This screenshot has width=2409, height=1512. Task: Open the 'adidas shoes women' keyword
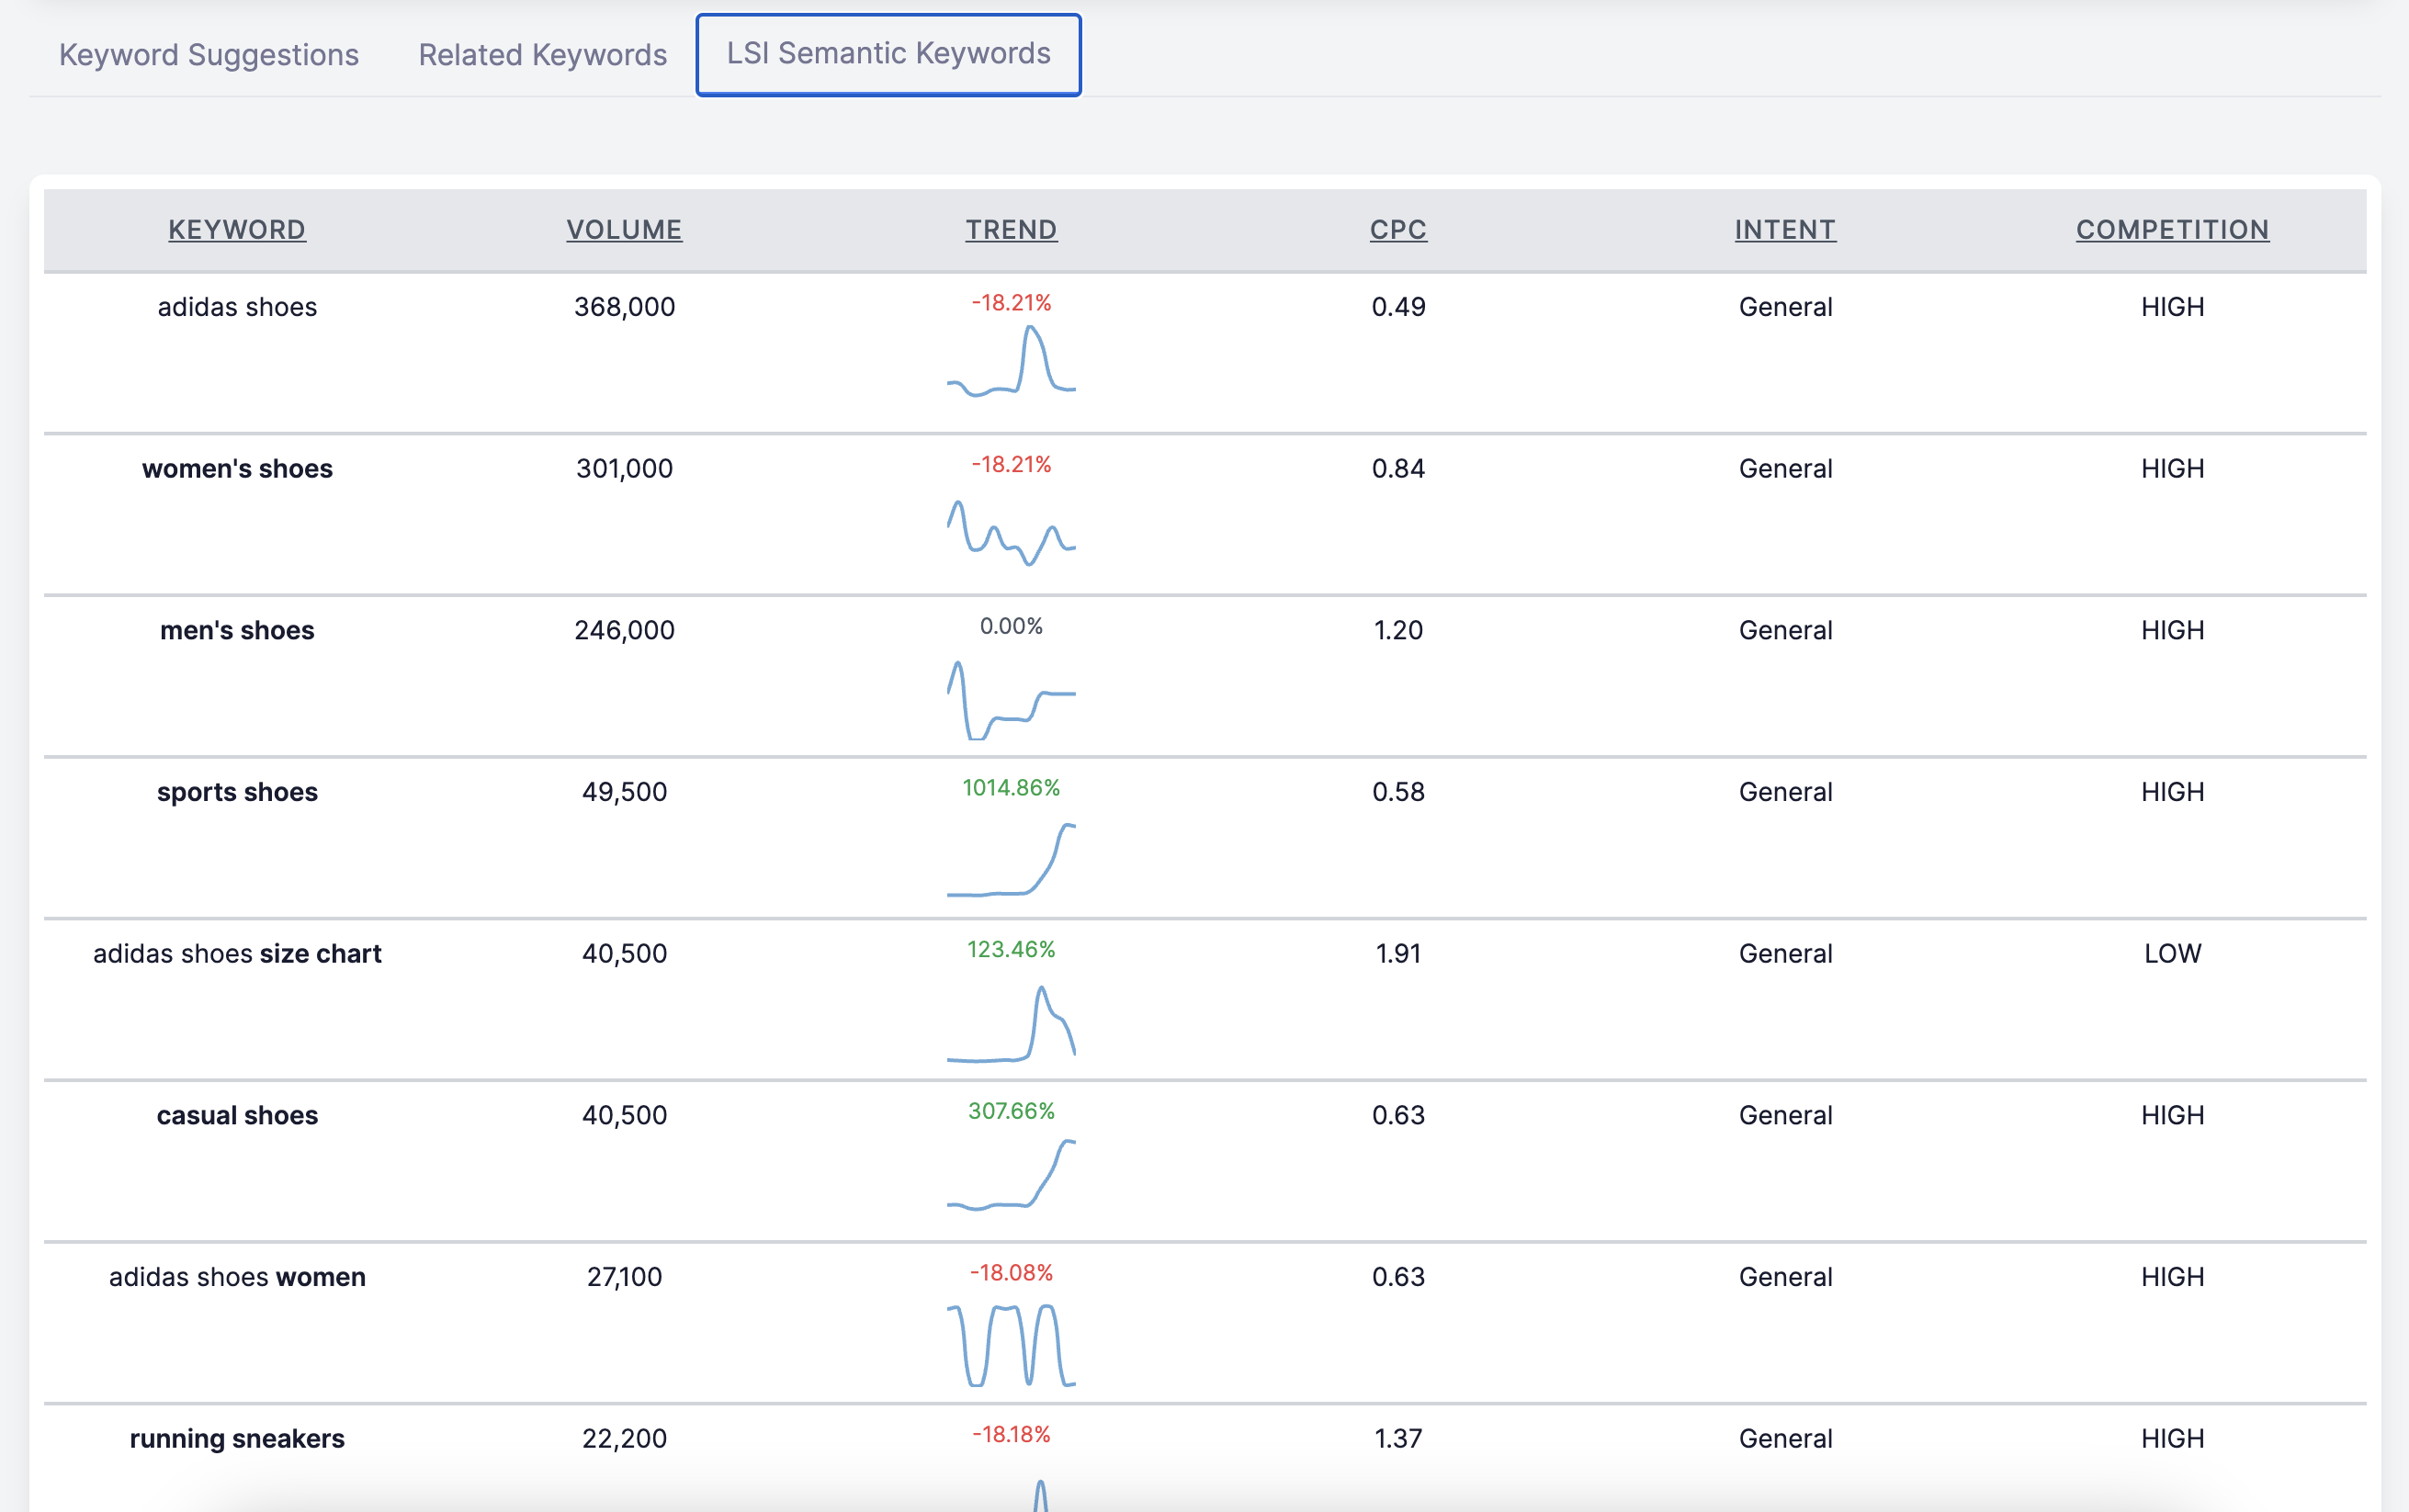(x=236, y=1276)
